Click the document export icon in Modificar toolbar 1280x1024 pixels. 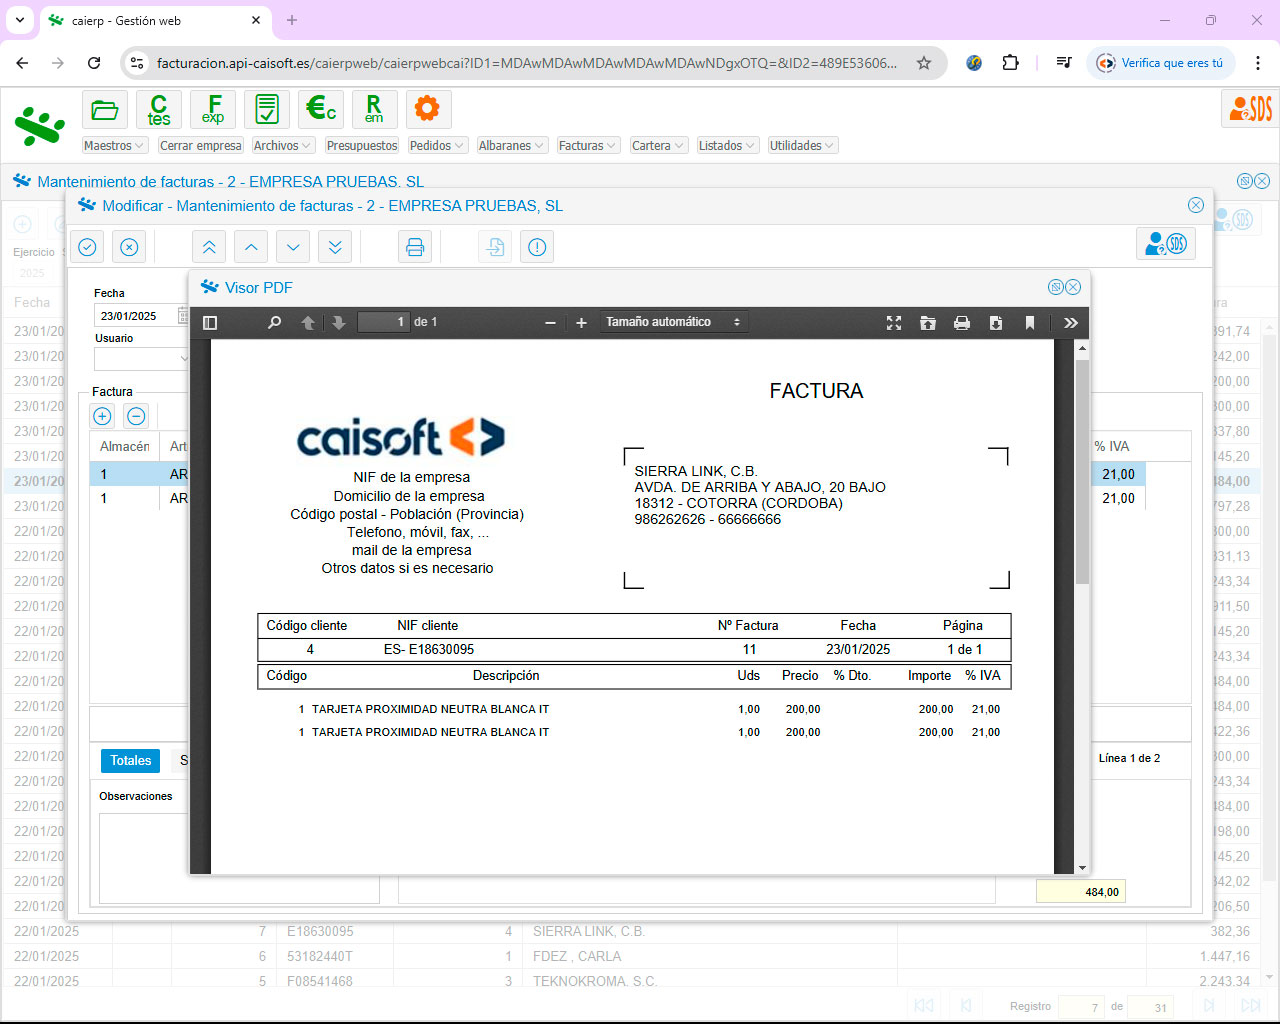pyautogui.click(x=495, y=247)
